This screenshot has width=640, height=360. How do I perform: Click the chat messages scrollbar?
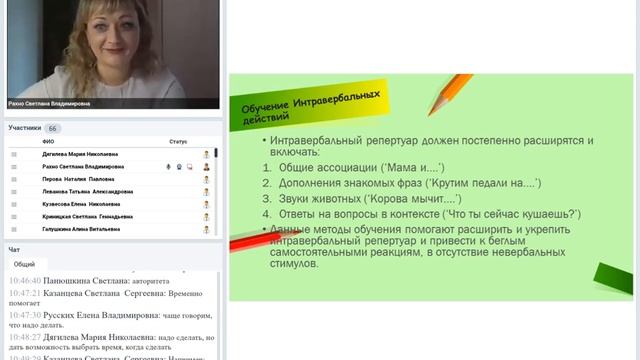[x=218, y=315]
